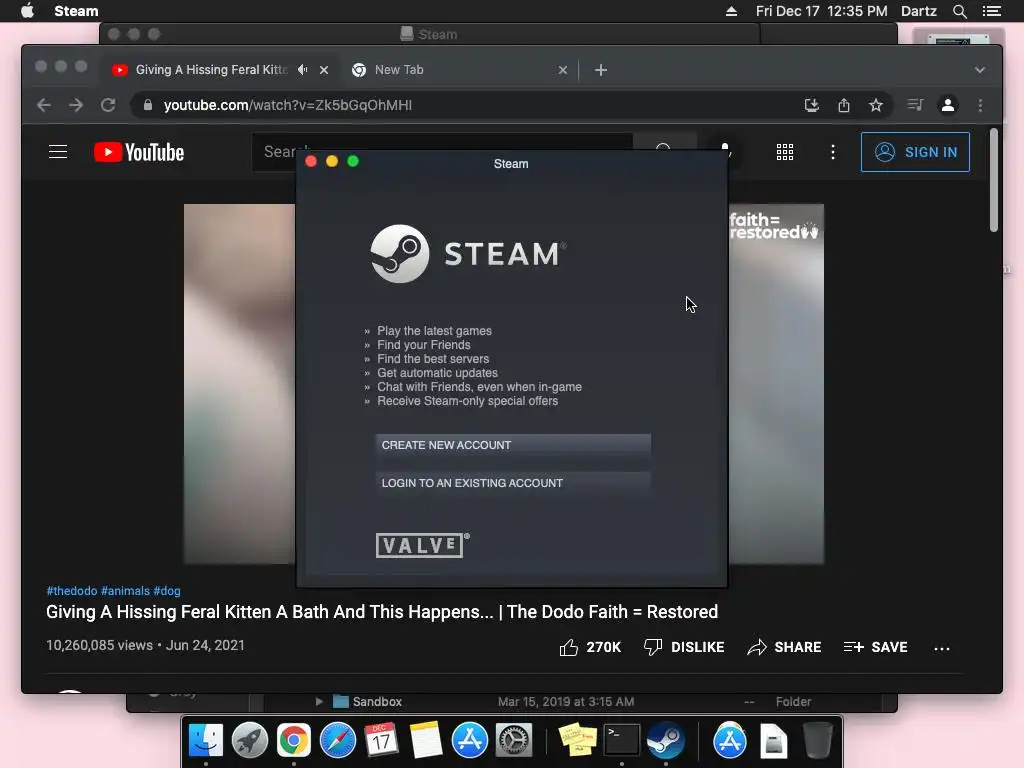Image resolution: width=1024 pixels, height=768 pixels.
Task: Reload the YouTube page
Action: [x=108, y=105]
